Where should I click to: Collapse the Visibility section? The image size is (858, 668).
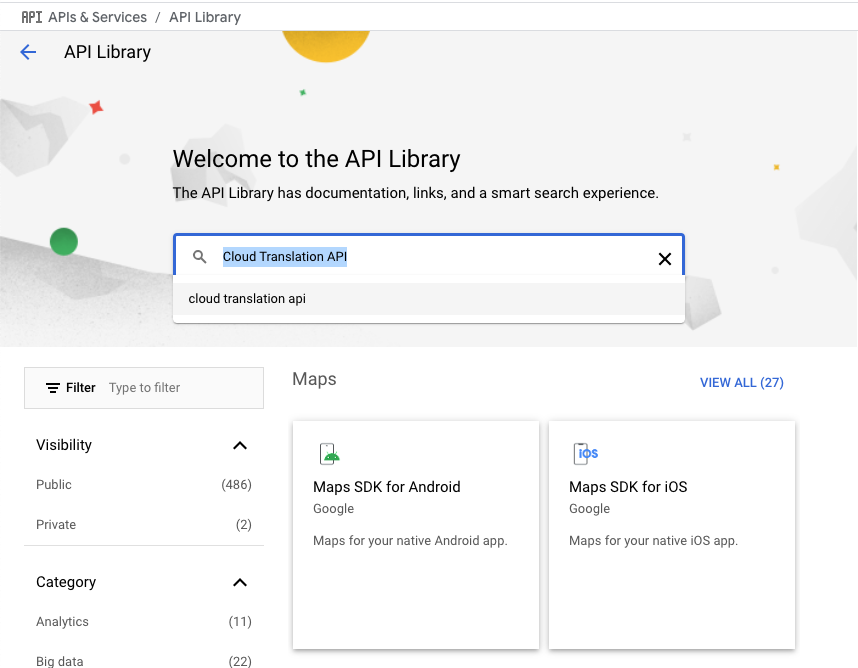(240, 445)
